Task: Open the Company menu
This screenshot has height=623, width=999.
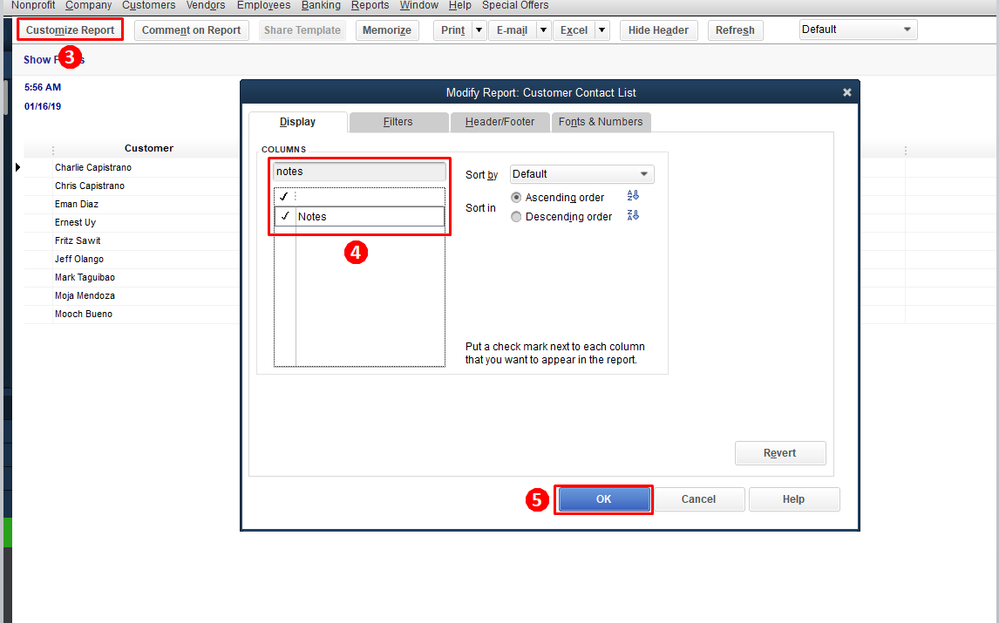Action: 89,5
